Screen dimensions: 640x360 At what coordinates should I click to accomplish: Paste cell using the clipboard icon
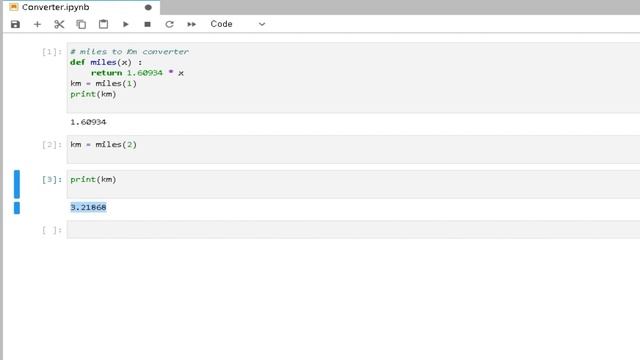point(103,24)
